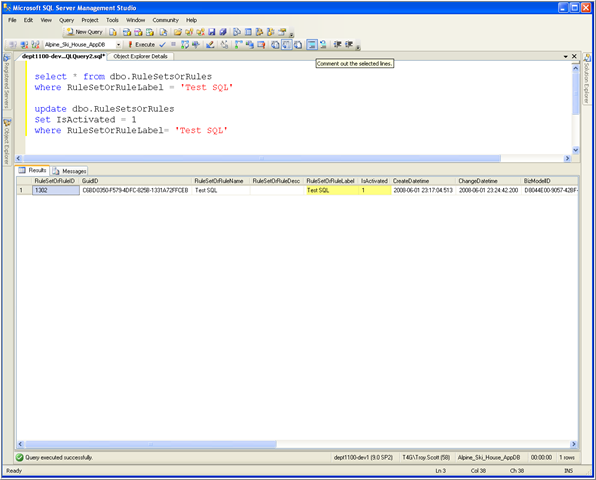Image resolution: width=596 pixels, height=480 pixels.
Task: Toggle Results to Text output mode
Action: [x=275, y=45]
